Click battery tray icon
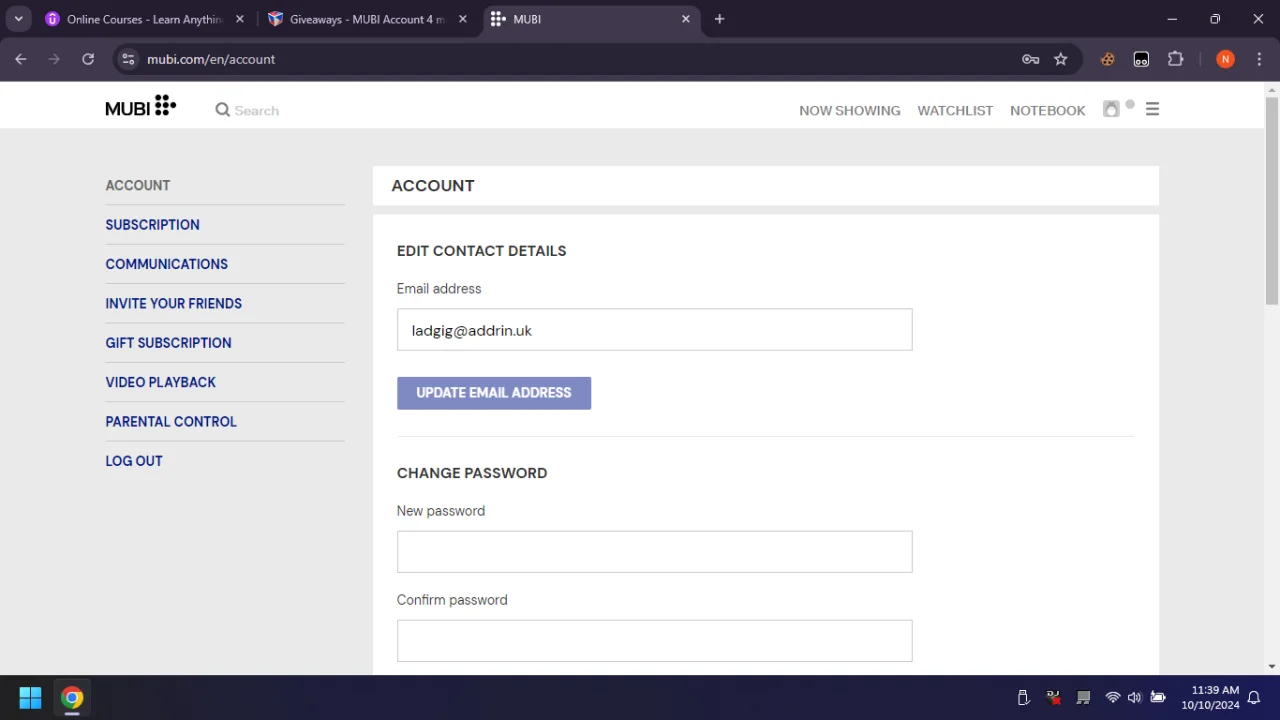1280x720 pixels. tap(1158, 698)
